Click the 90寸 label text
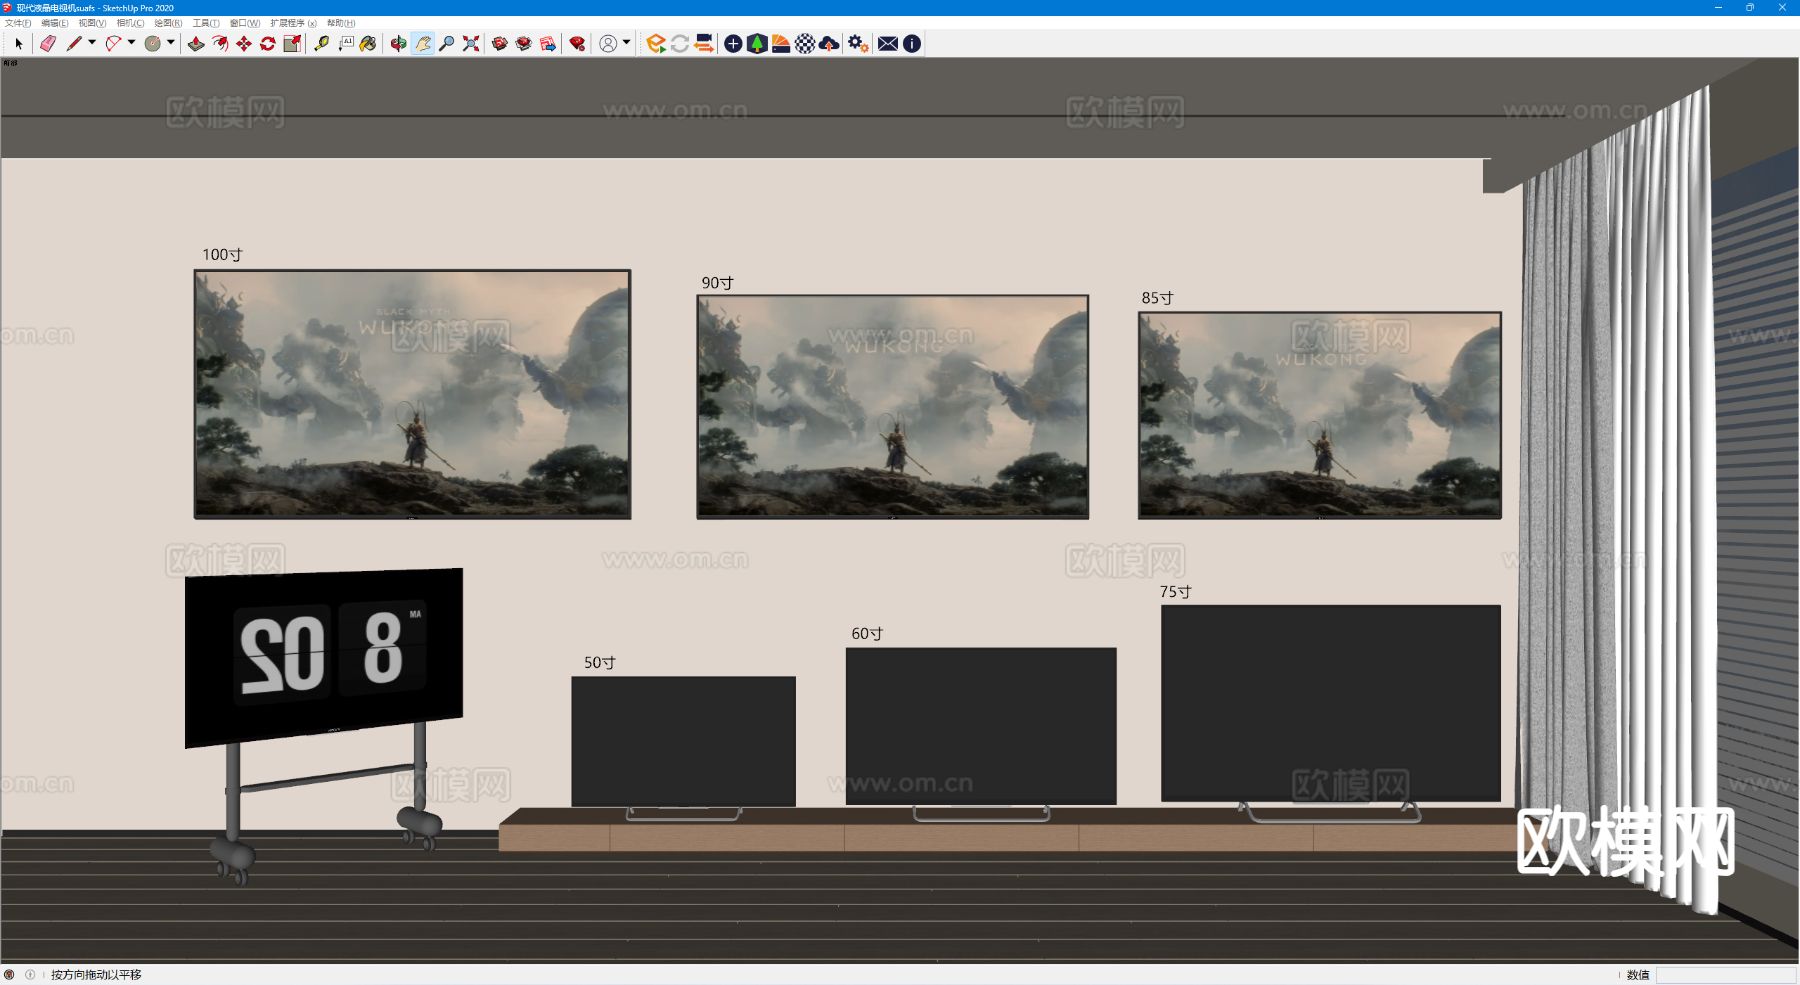 (x=717, y=283)
